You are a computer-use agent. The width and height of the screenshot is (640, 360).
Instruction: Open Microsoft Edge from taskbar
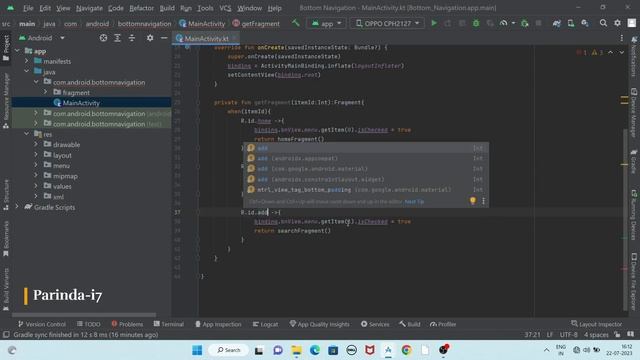315,350
